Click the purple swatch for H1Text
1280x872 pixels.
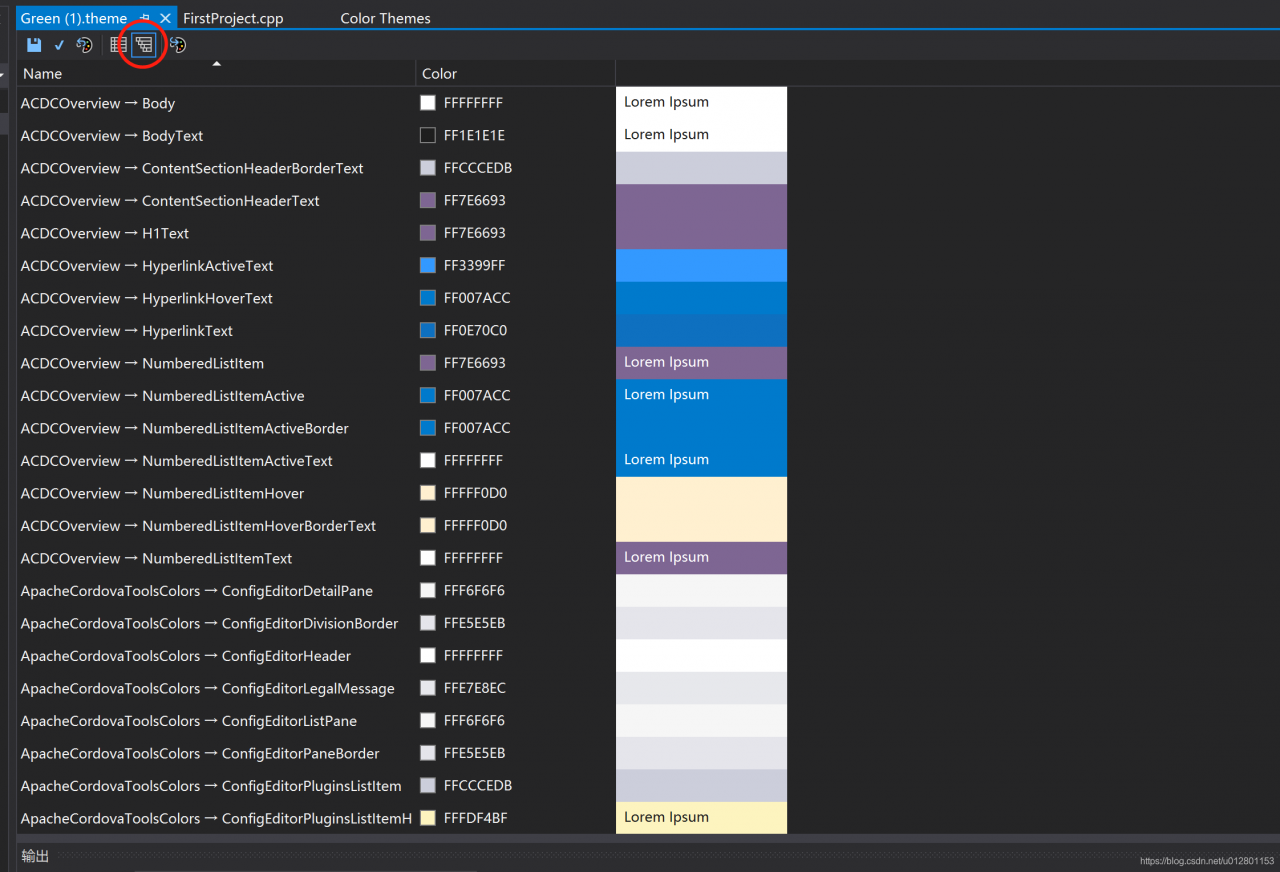(428, 233)
